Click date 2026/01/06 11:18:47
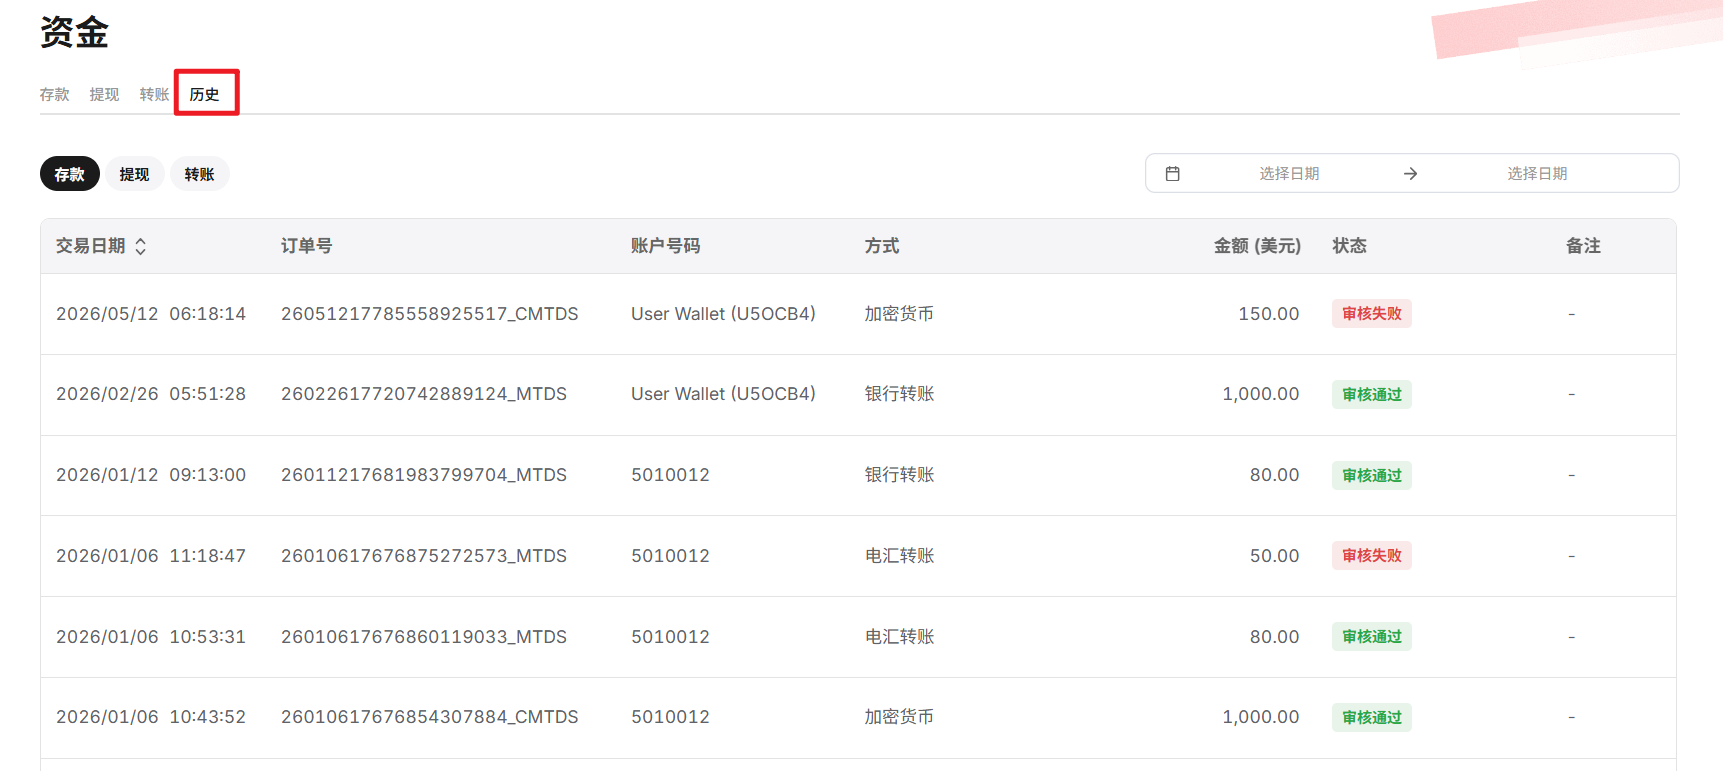 [151, 556]
